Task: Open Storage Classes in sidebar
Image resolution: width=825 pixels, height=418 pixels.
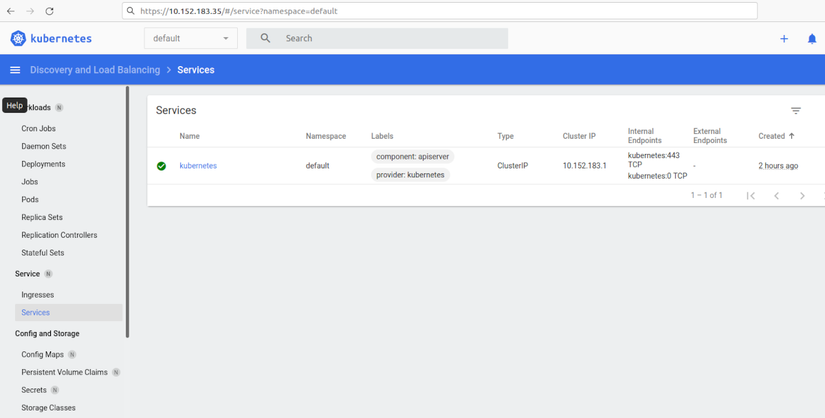Action: tap(48, 408)
